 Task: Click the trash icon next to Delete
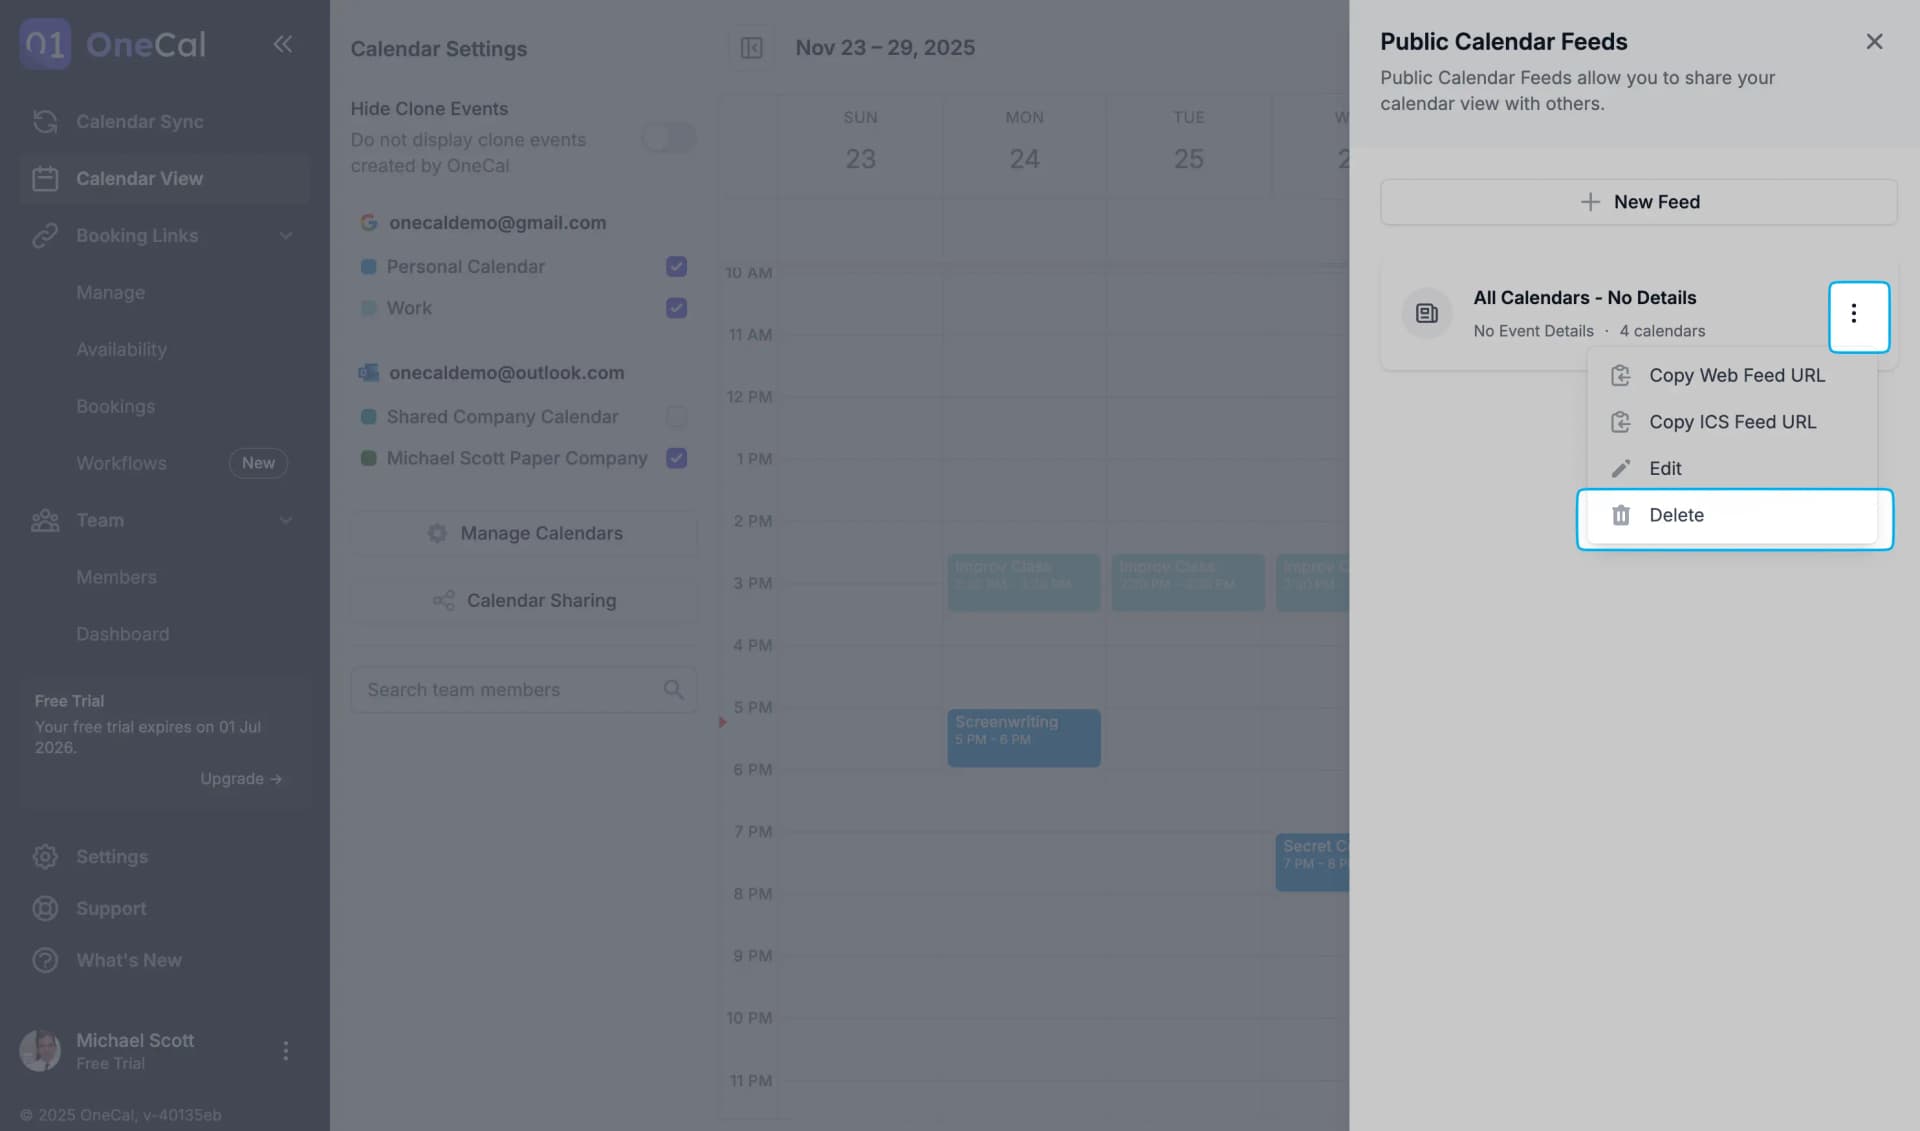[x=1621, y=515]
